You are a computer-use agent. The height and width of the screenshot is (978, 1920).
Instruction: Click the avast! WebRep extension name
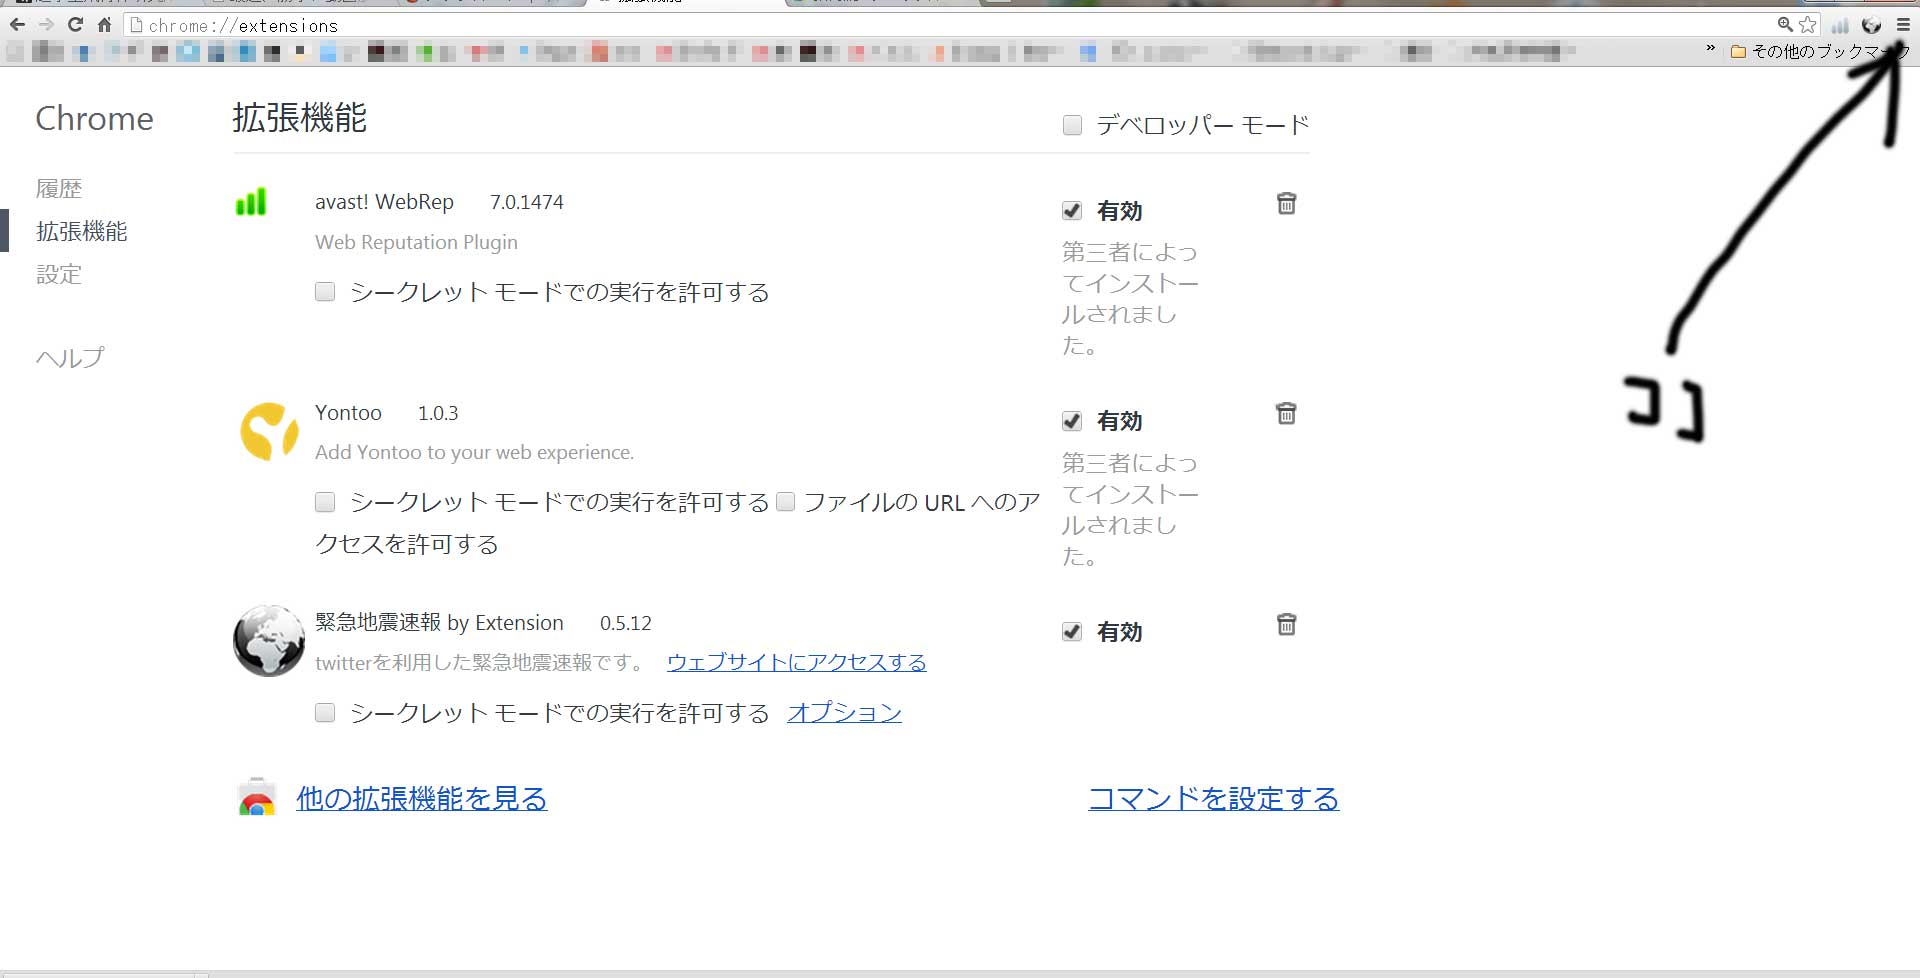(x=384, y=202)
